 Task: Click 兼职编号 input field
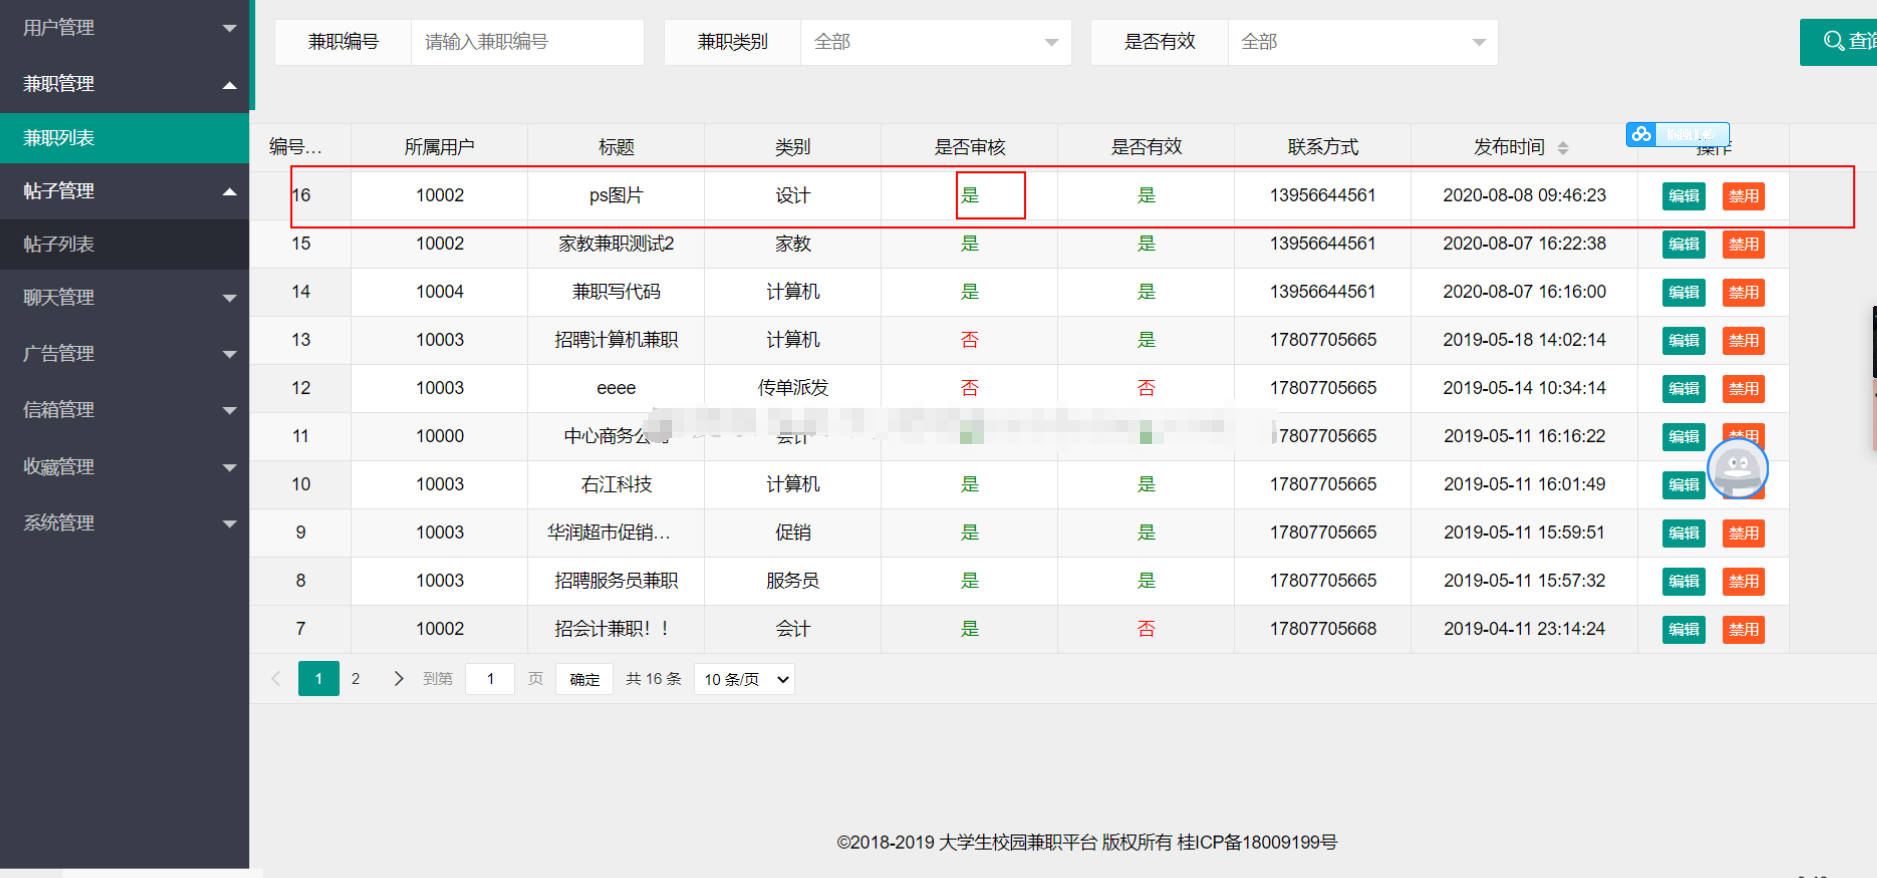pos(527,42)
